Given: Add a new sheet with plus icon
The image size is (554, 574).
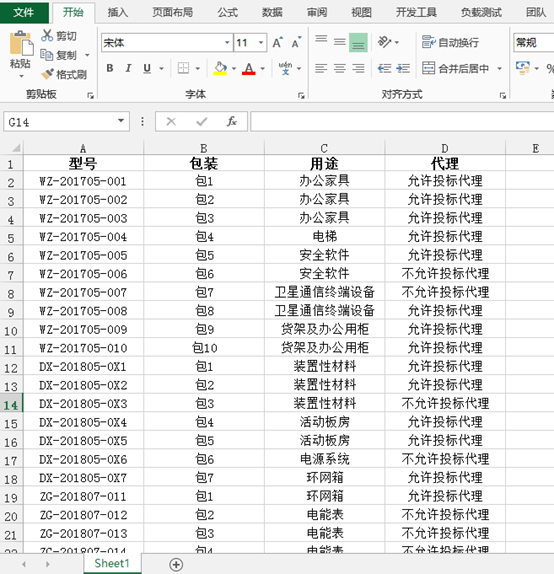Looking at the screenshot, I should [176, 564].
